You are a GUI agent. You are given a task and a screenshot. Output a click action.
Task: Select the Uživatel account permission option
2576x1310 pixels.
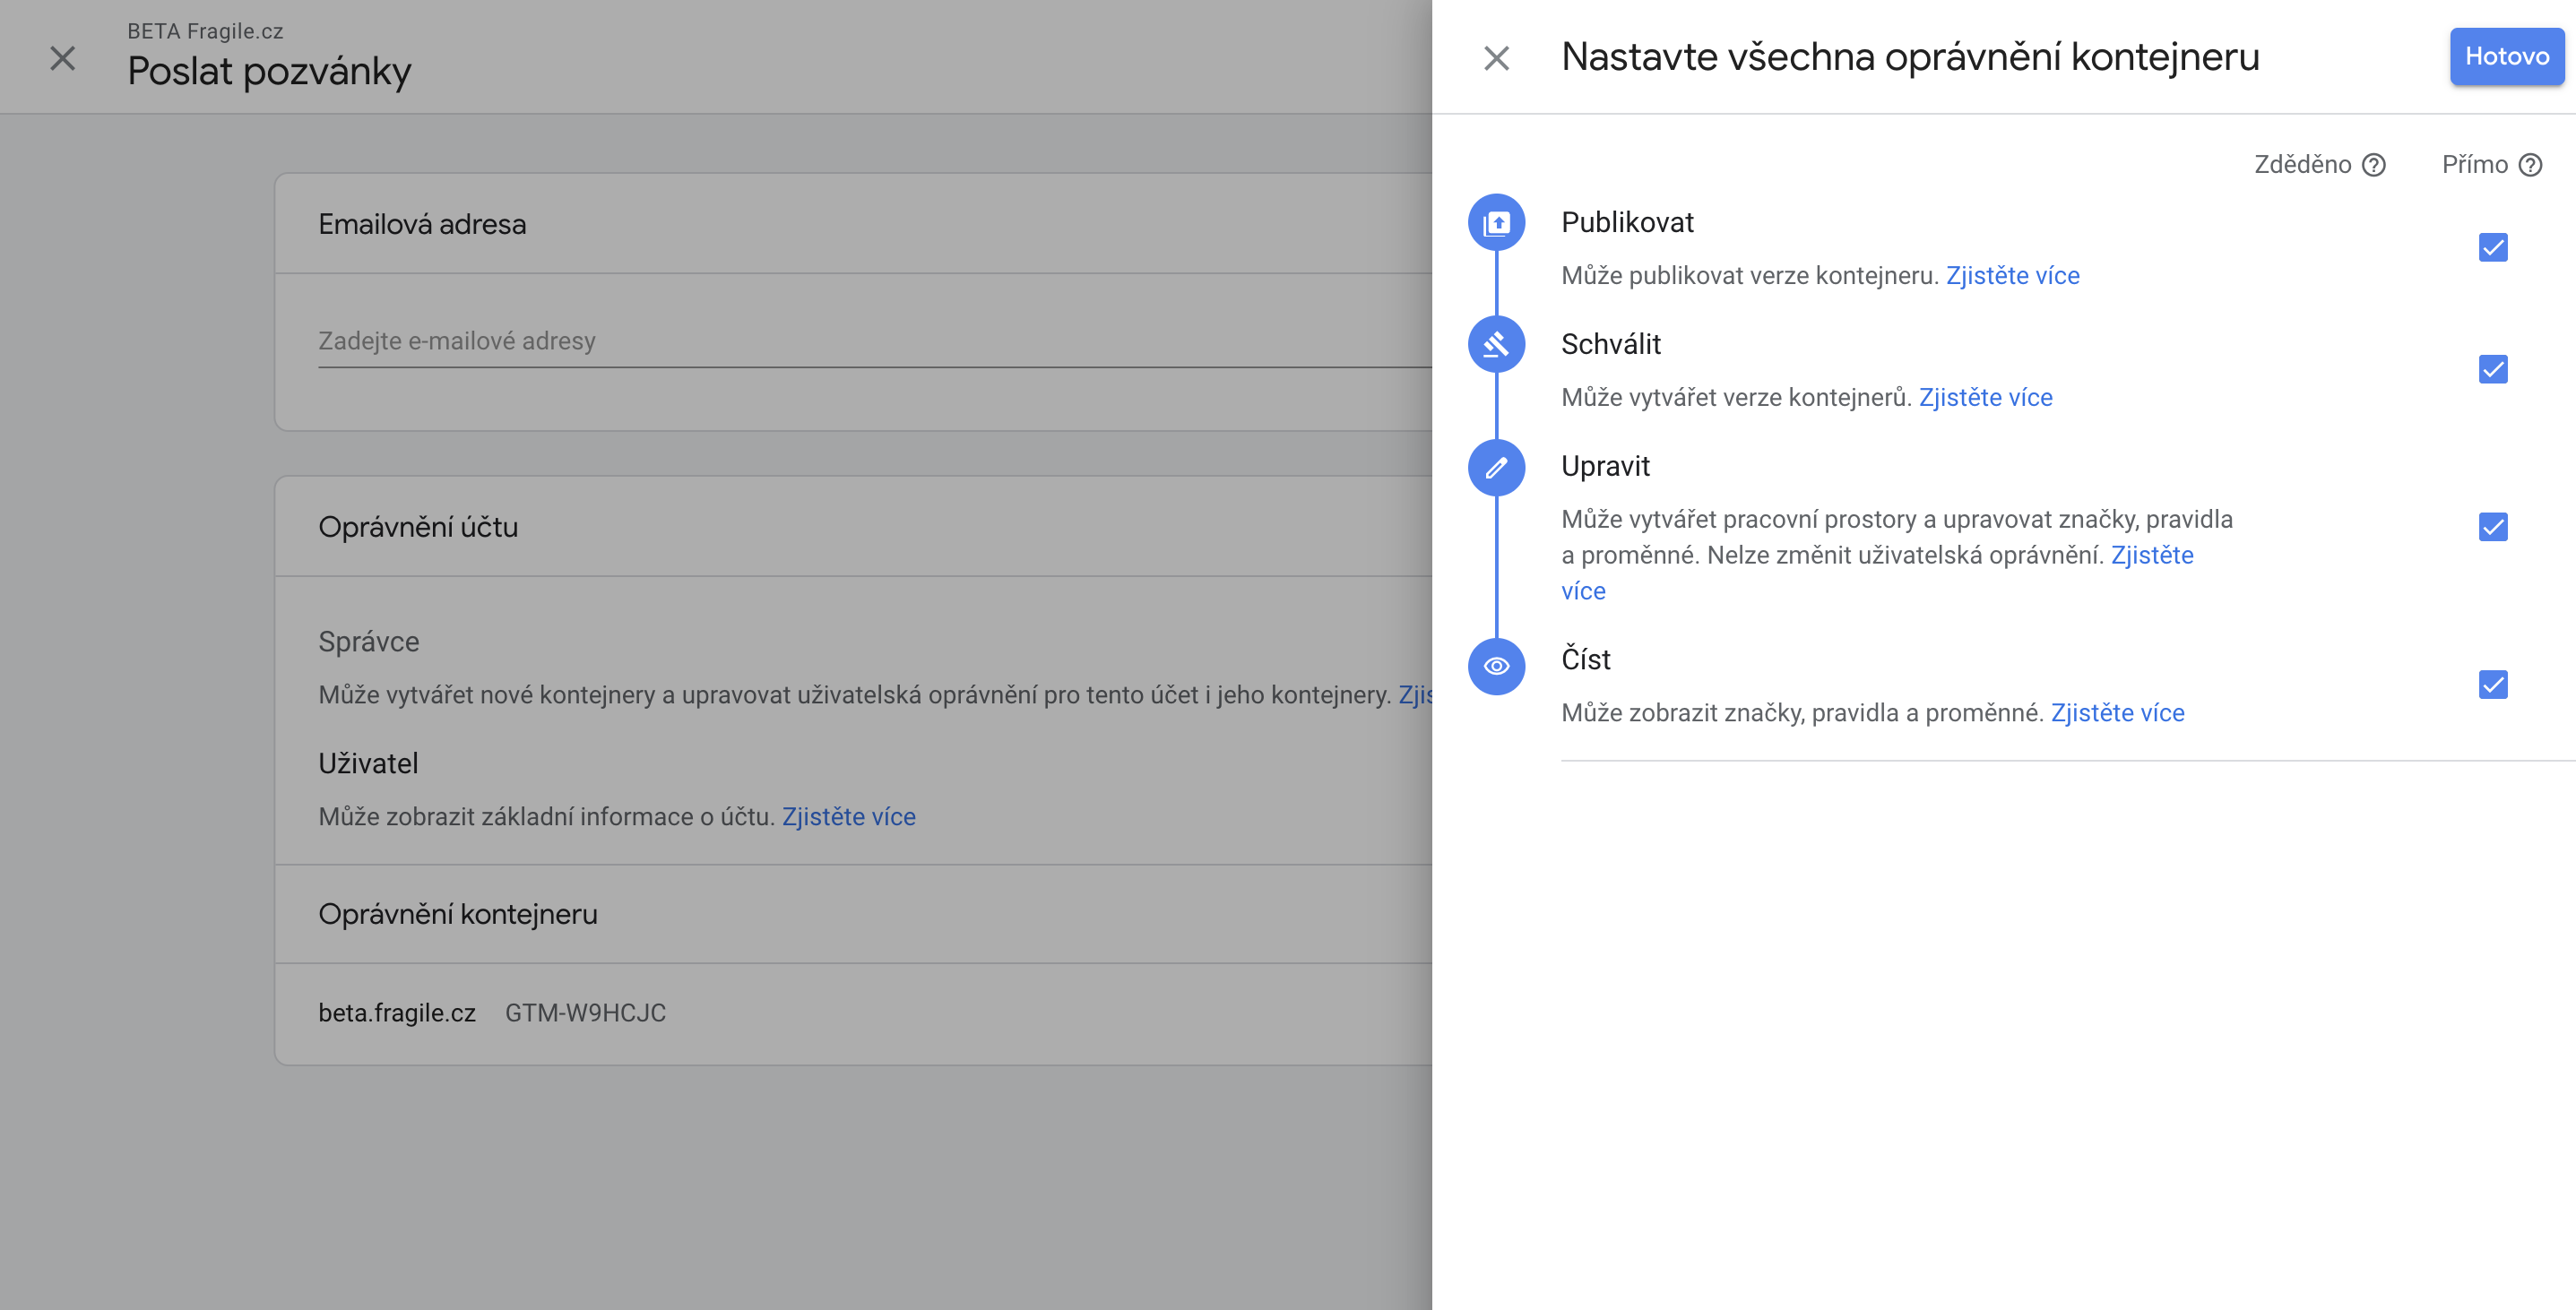point(368,763)
